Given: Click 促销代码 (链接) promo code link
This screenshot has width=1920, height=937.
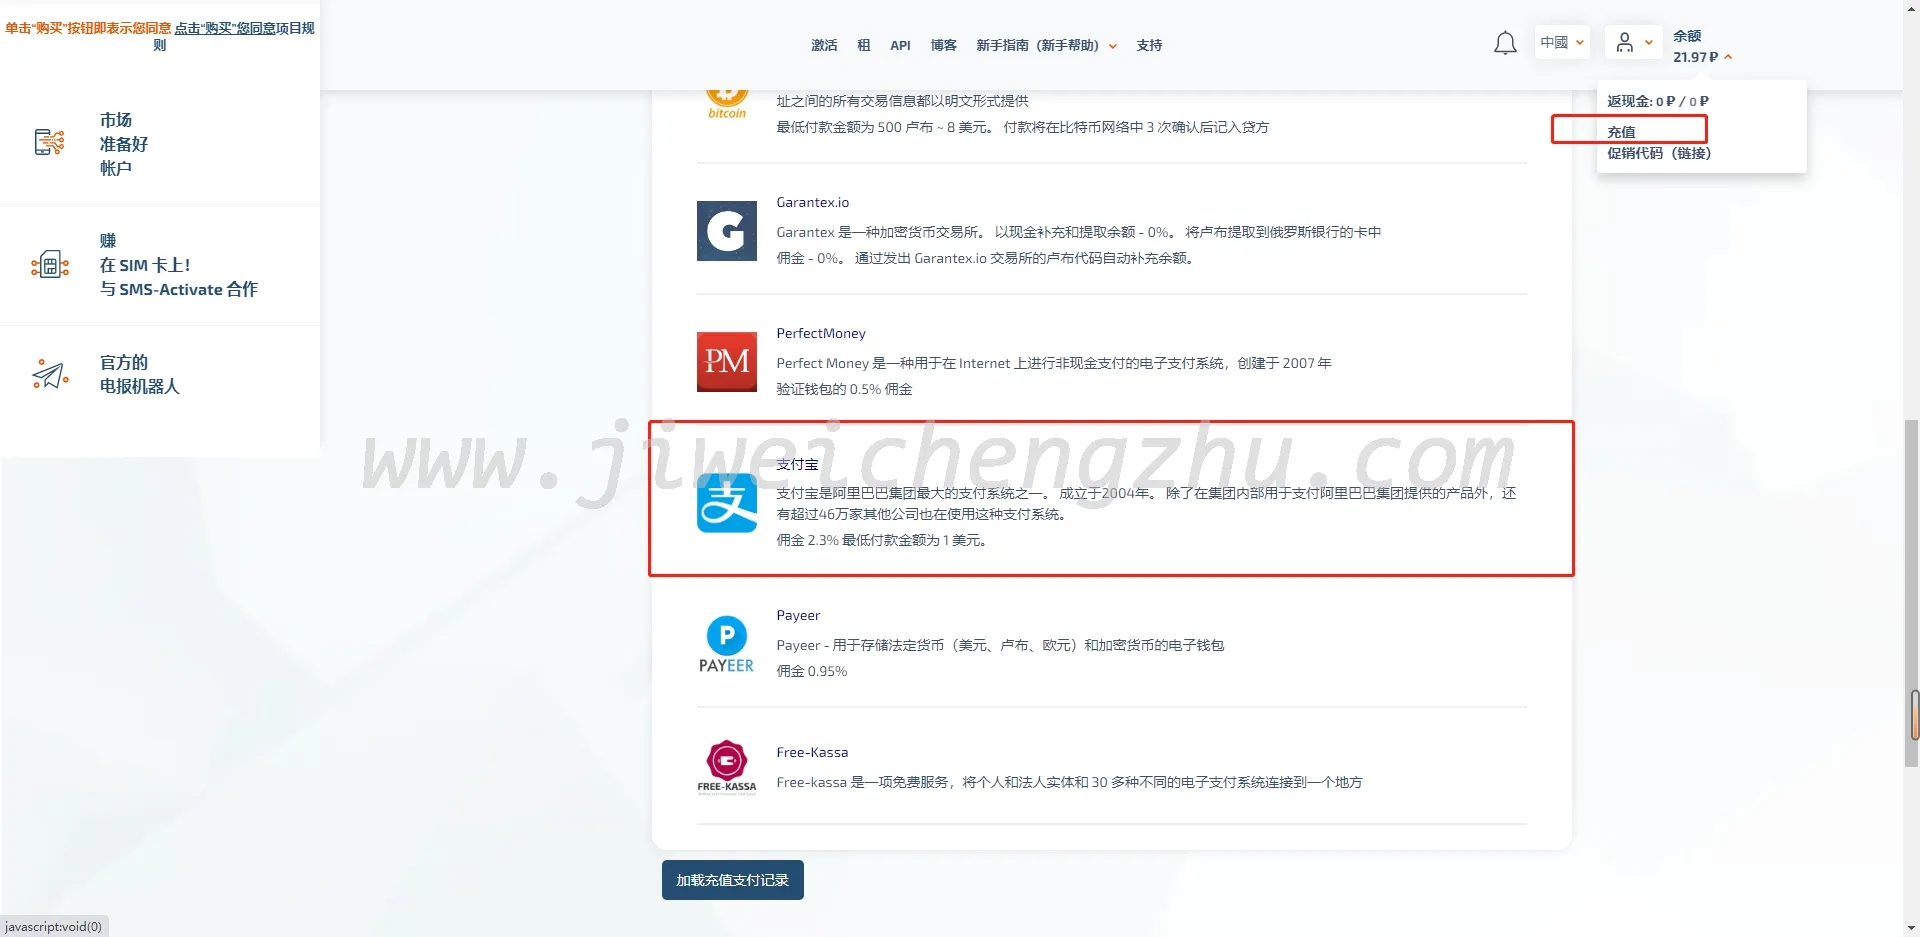Looking at the screenshot, I should [1658, 154].
